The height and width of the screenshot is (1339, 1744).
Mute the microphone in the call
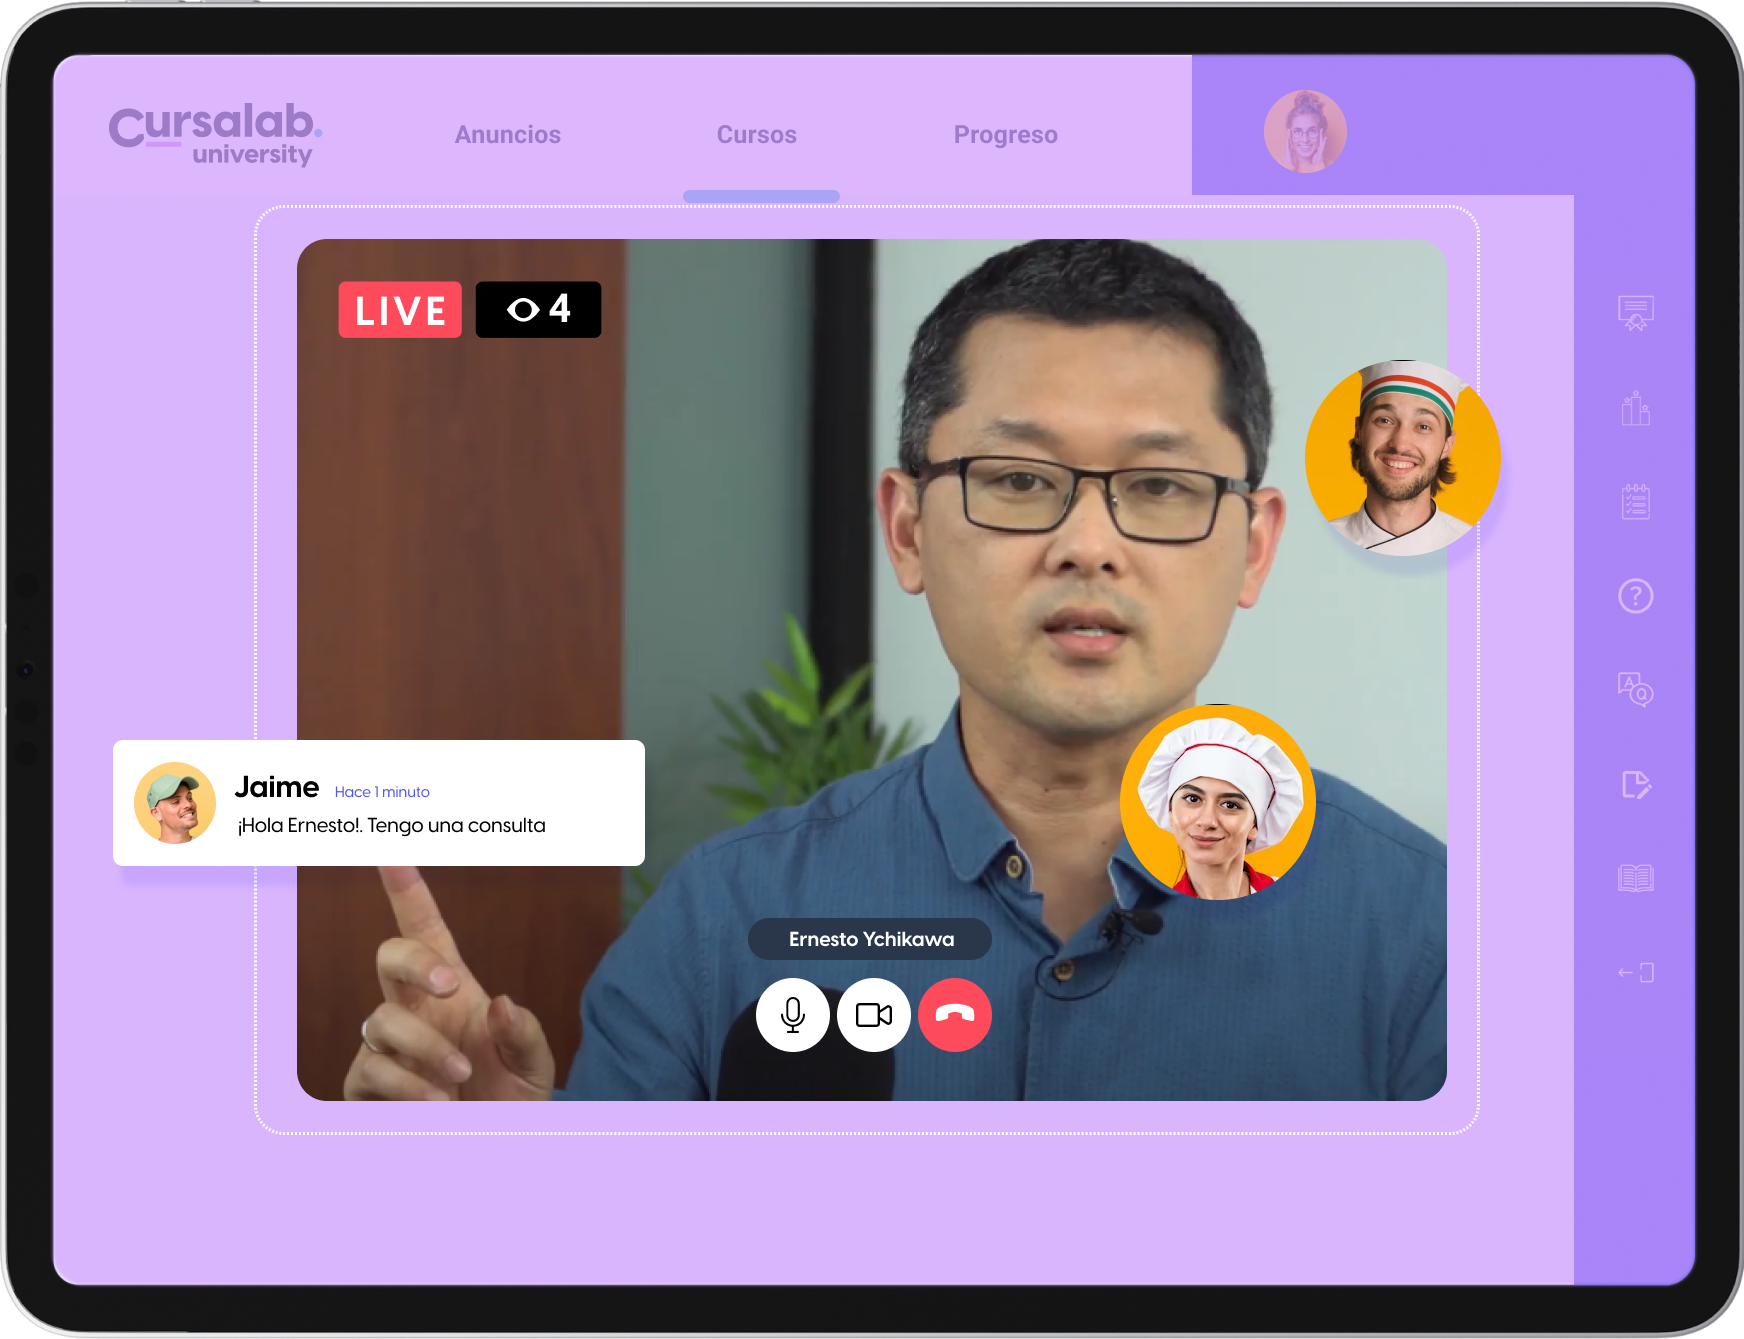793,1015
